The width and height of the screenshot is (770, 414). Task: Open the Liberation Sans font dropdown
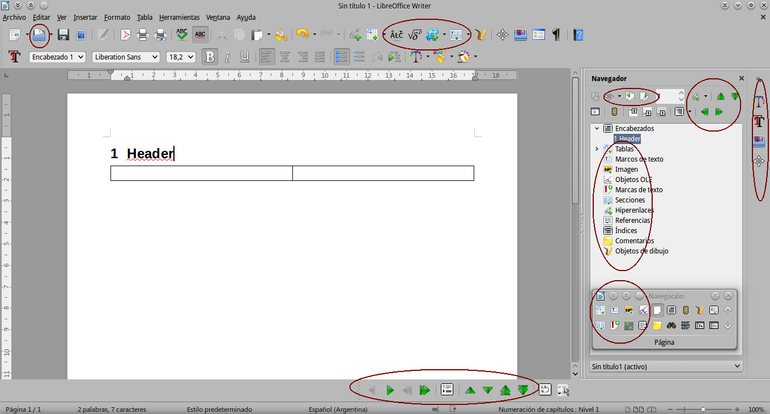tap(126, 57)
